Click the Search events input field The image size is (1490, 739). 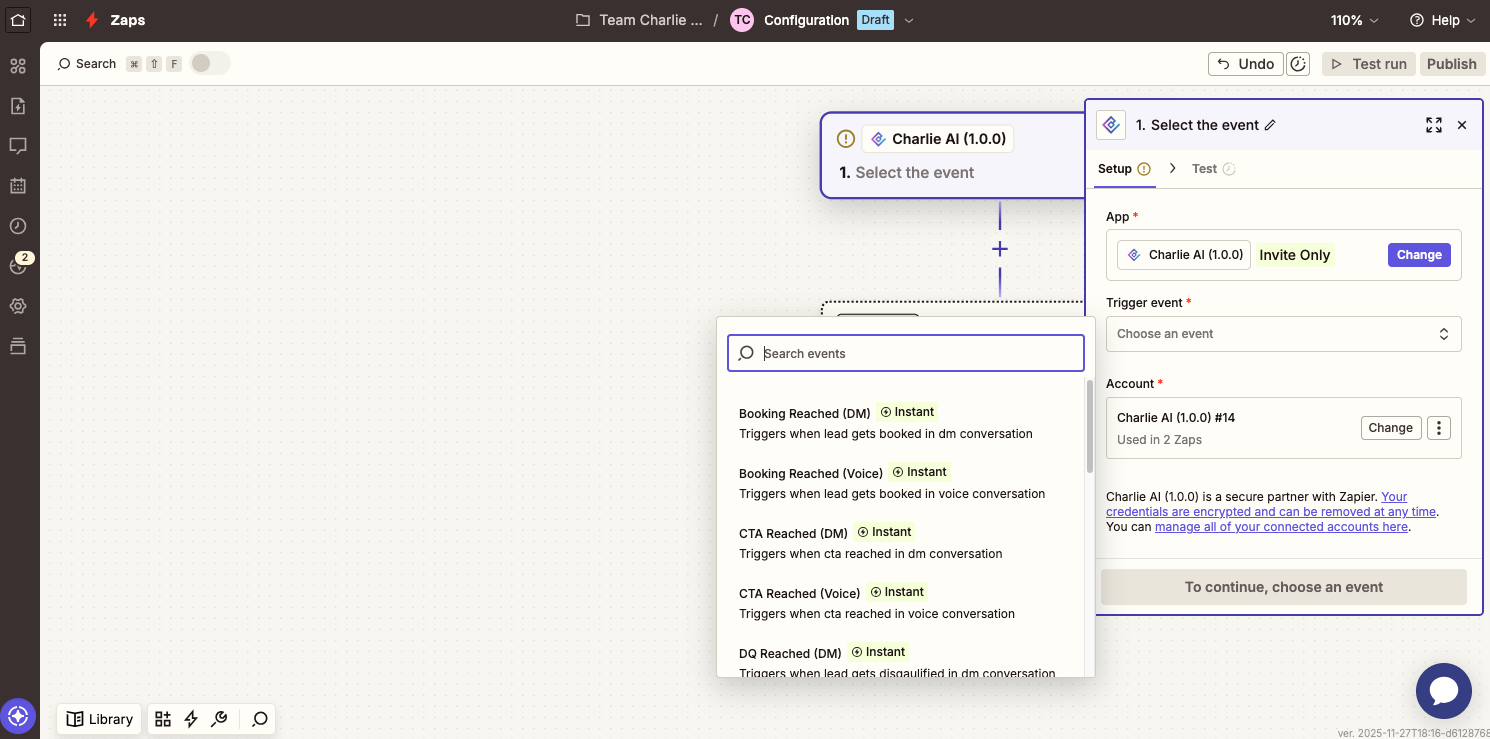(906, 353)
